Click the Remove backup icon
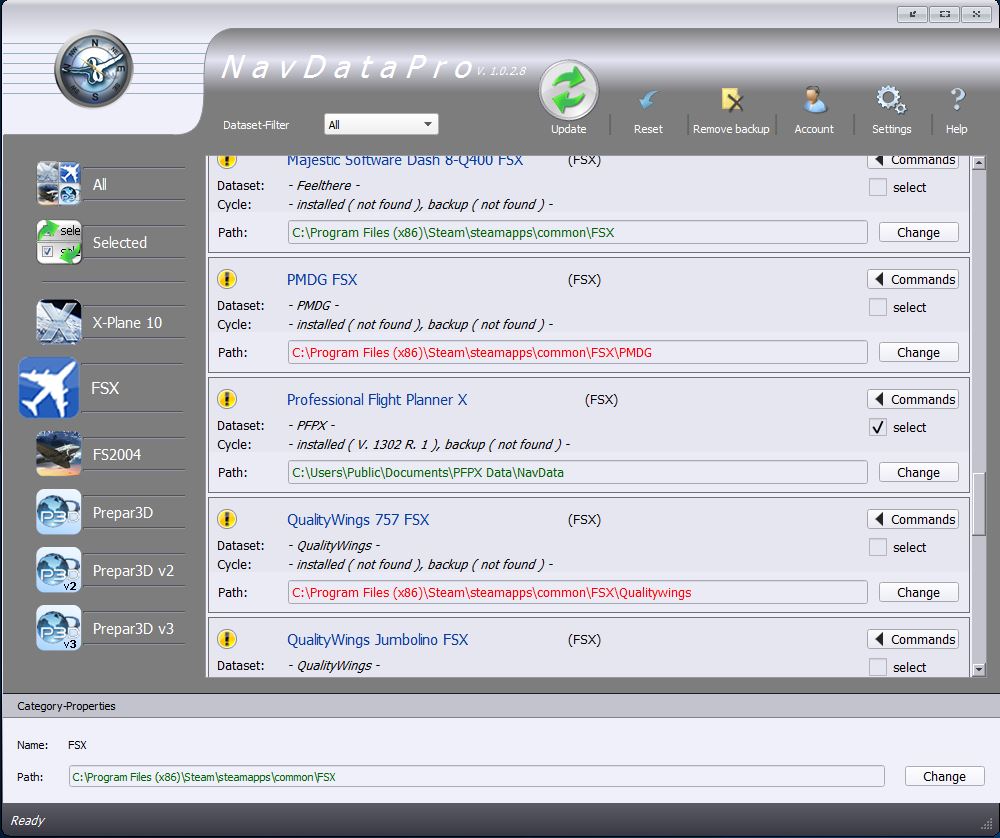This screenshot has height=838, width=1000. click(x=732, y=100)
